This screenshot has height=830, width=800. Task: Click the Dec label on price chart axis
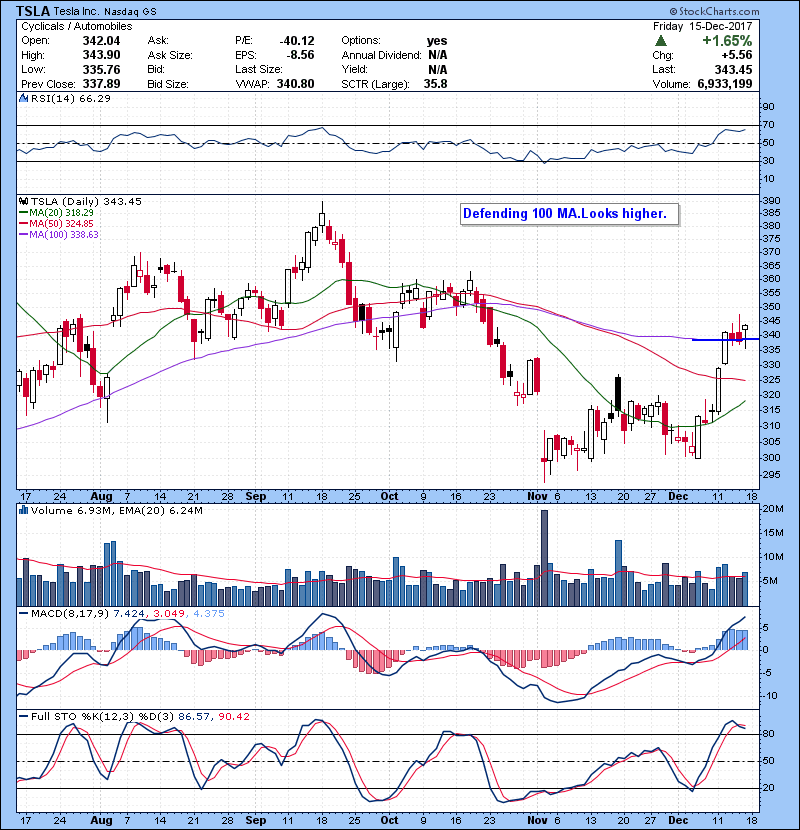[x=678, y=497]
